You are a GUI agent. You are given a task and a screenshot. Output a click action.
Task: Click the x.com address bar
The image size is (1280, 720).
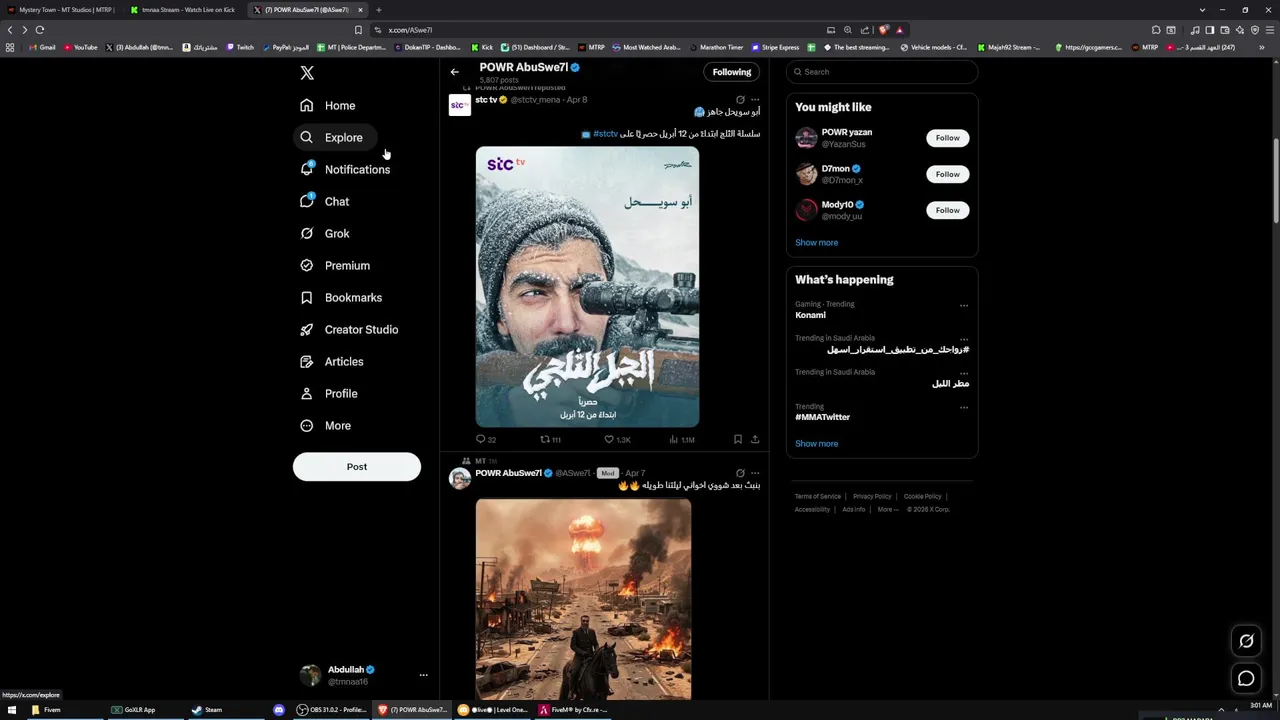pyautogui.click(x=600, y=30)
